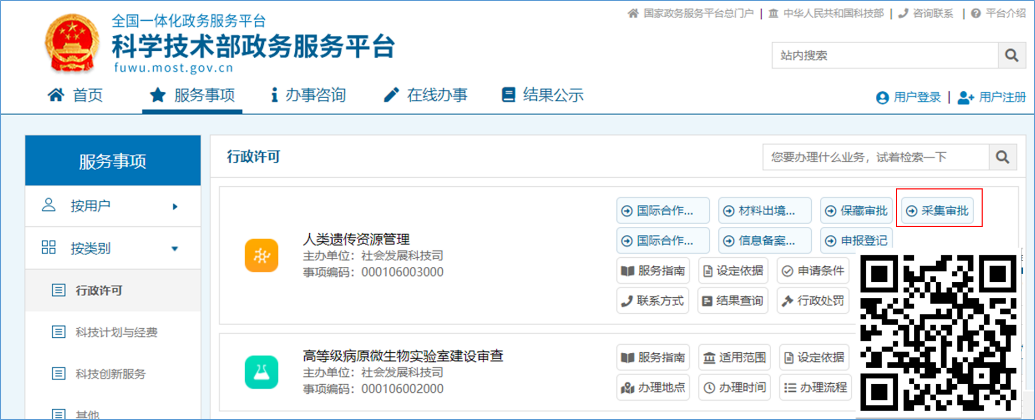Viewport: 1035px width, 420px height.
Task: Open 用户注册 with the add-user icon
Action: (991, 98)
